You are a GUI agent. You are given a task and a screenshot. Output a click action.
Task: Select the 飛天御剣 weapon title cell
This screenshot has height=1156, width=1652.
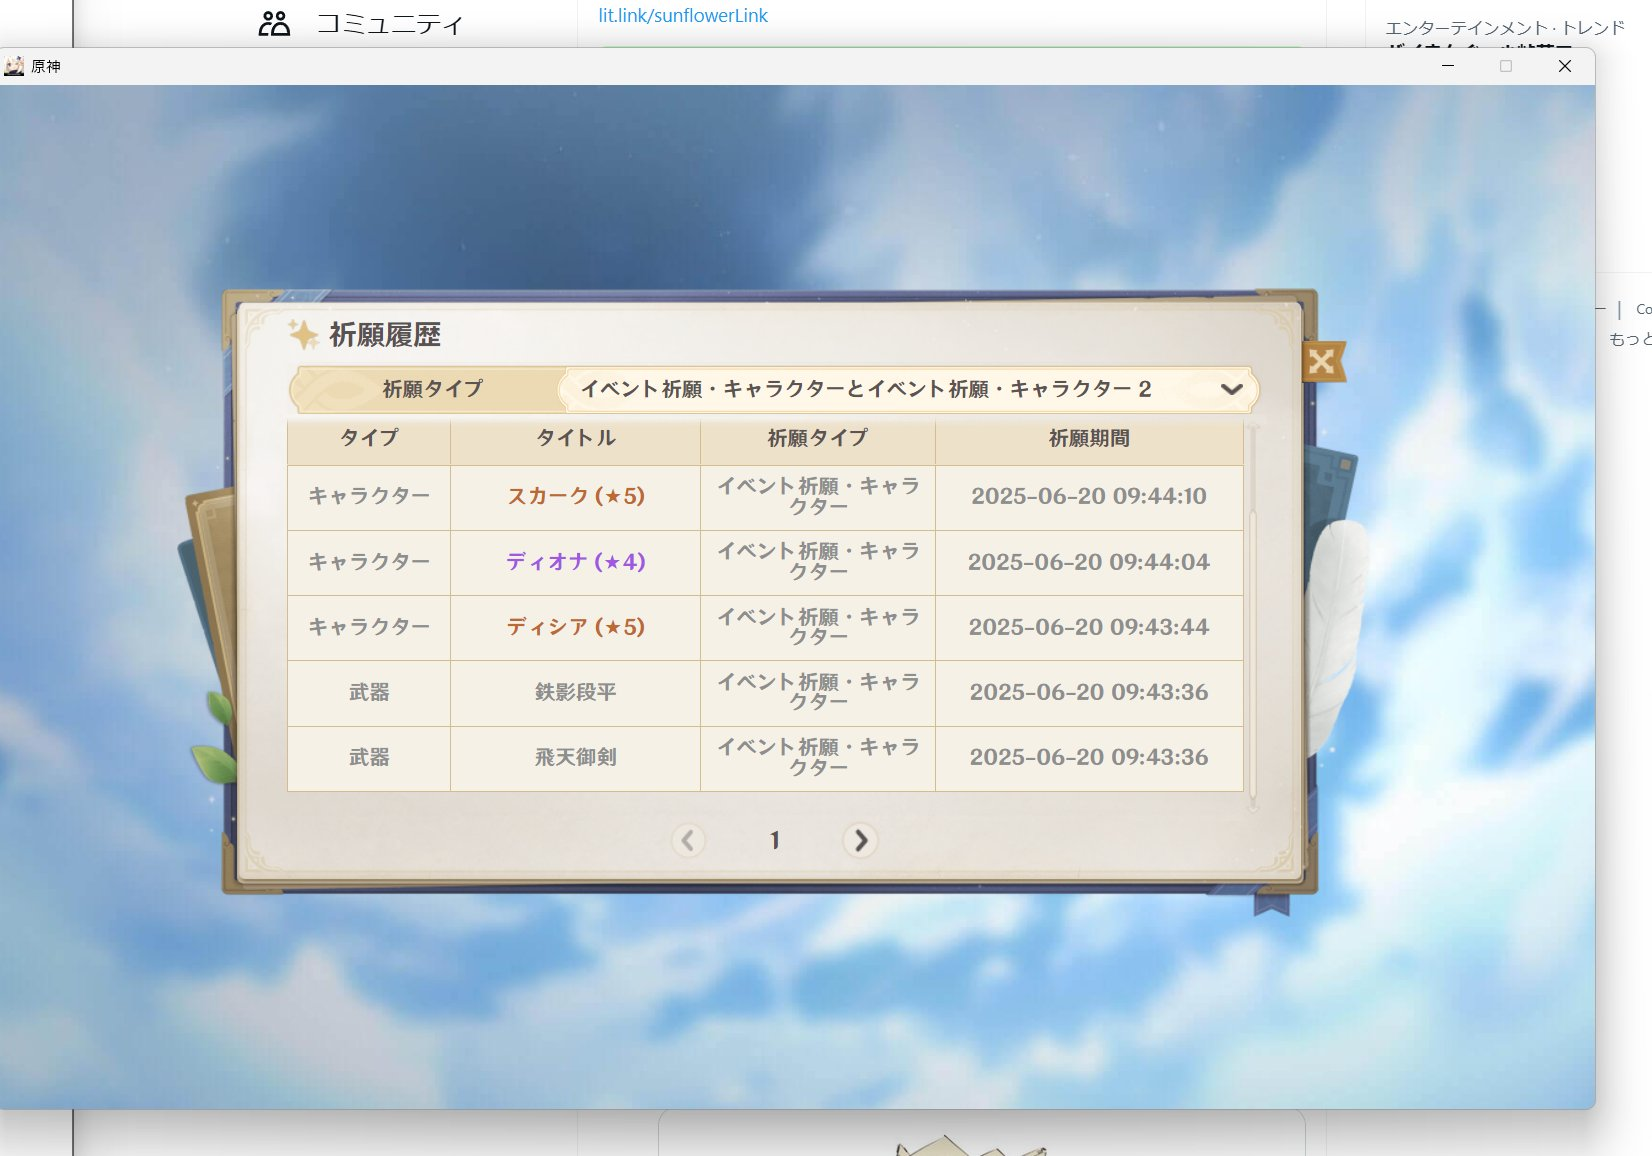tap(575, 758)
